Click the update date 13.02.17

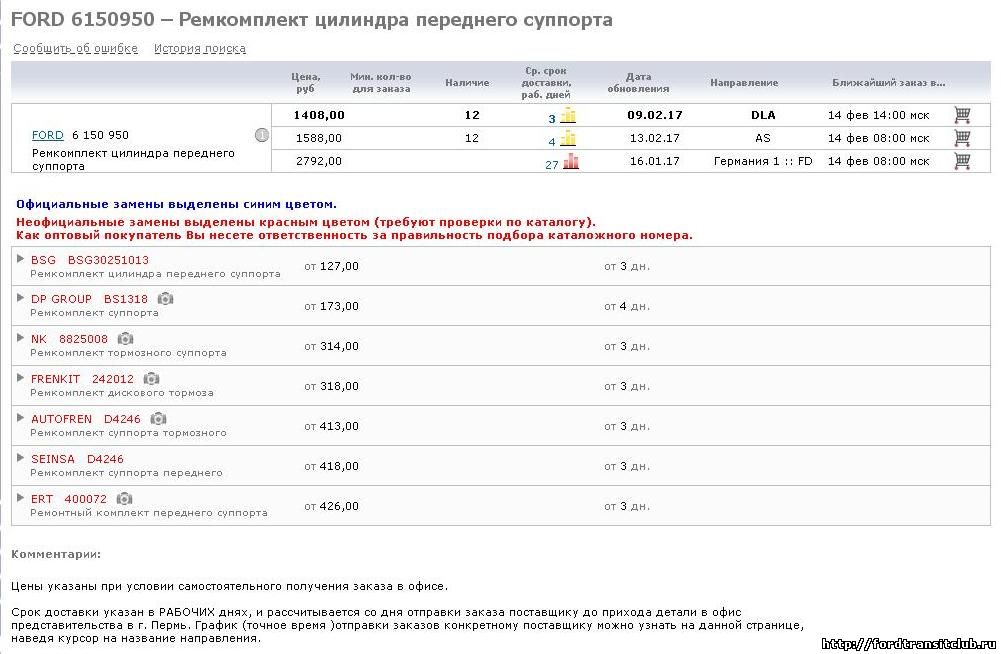coord(655,138)
